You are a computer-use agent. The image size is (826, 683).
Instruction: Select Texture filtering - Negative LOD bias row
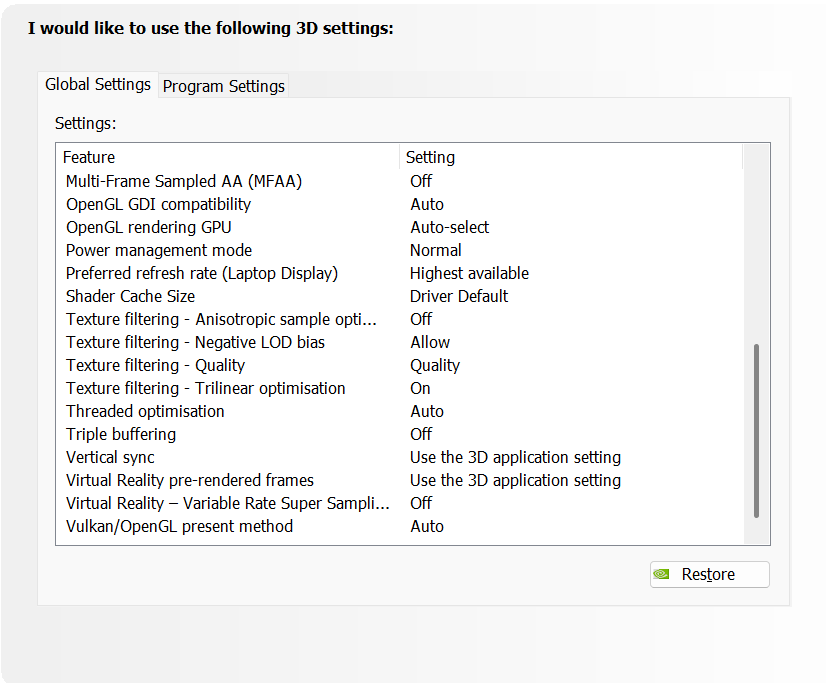pyautogui.click(x=195, y=342)
